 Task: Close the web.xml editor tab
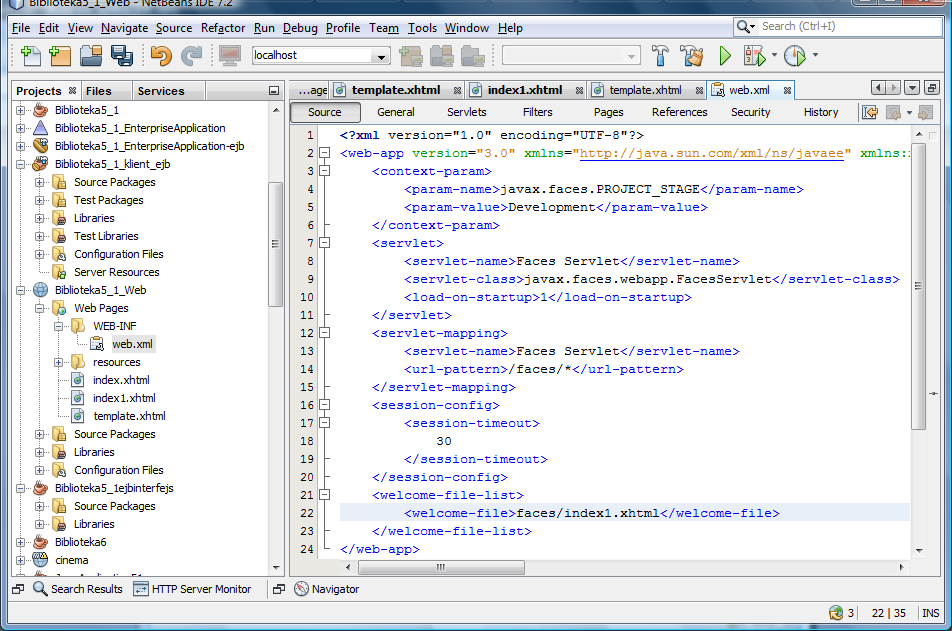pos(787,90)
